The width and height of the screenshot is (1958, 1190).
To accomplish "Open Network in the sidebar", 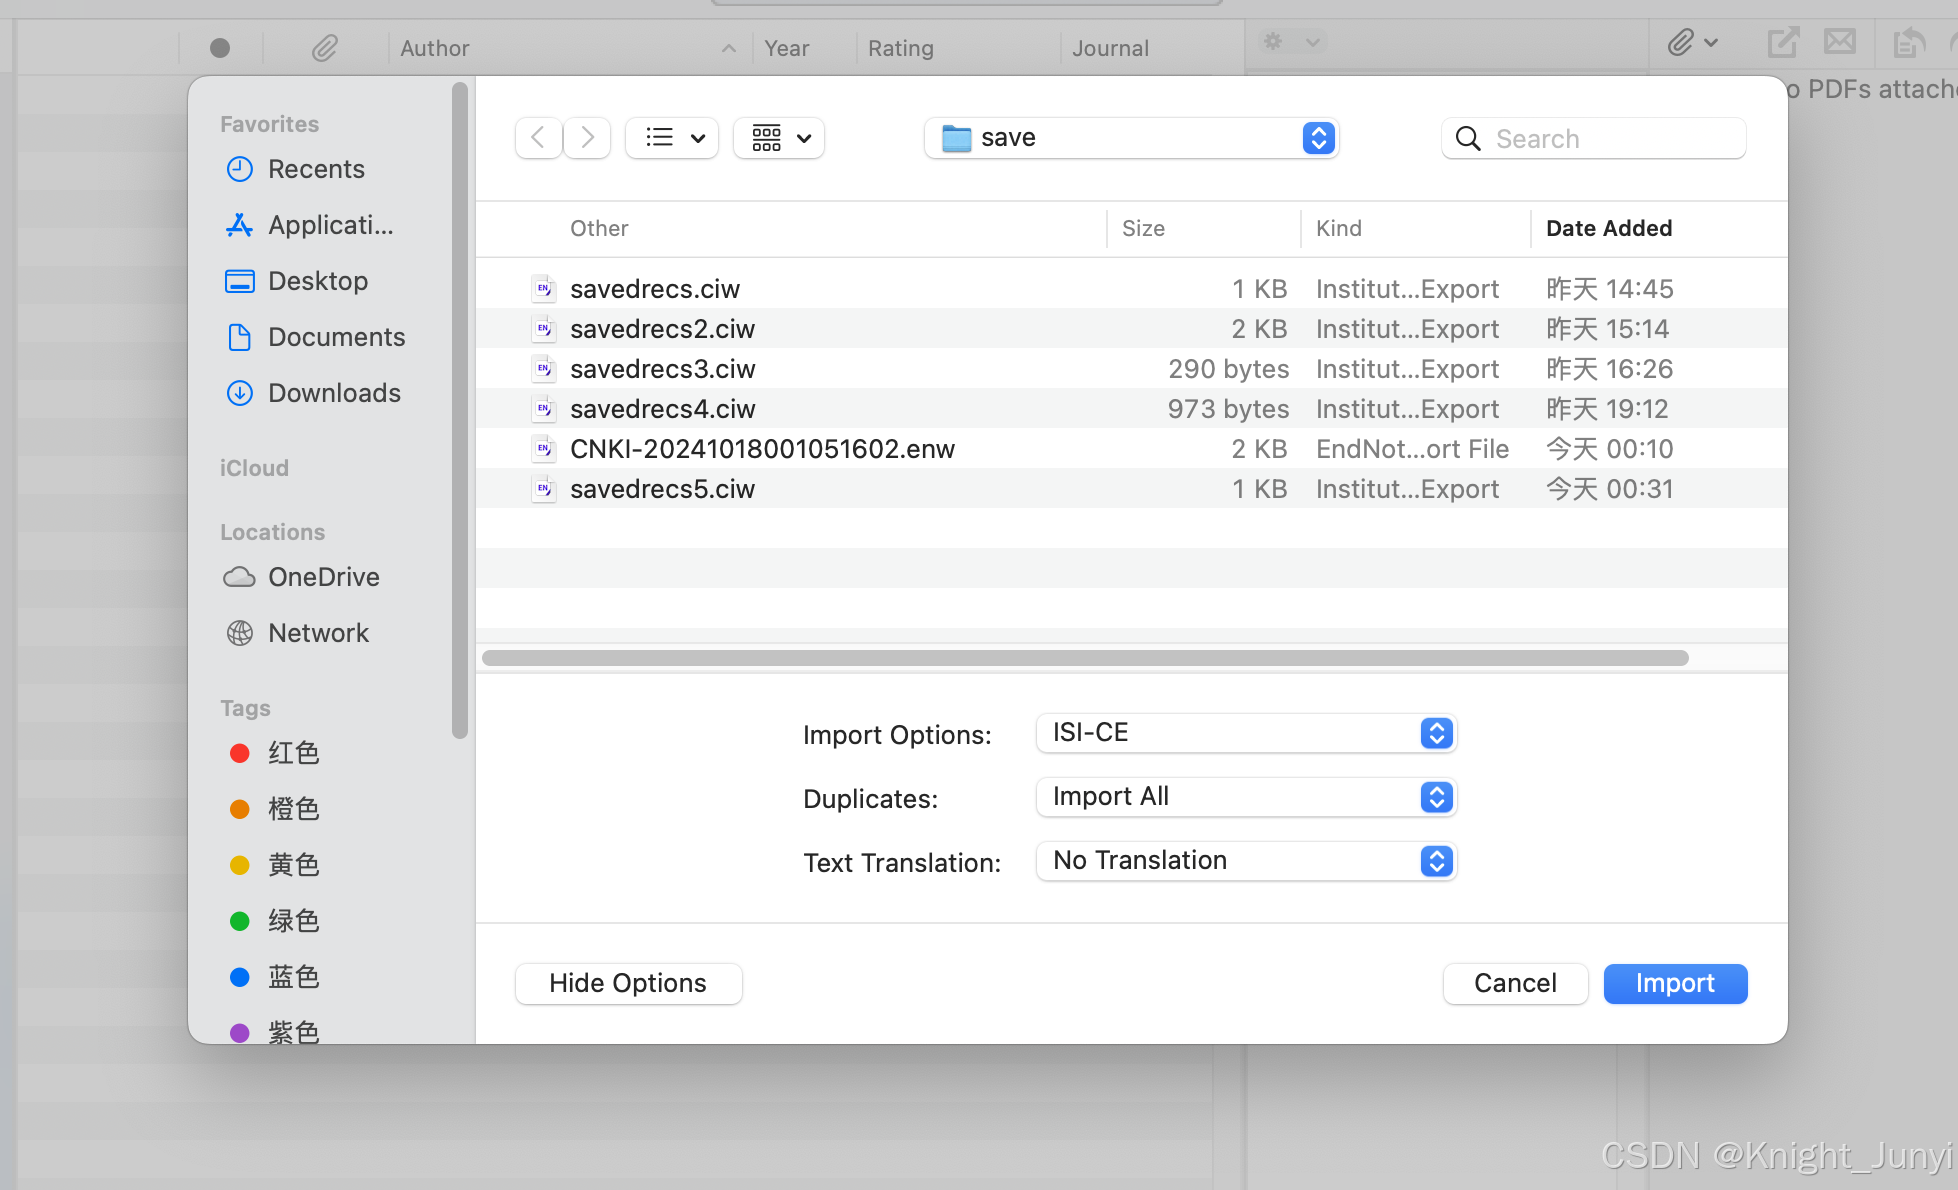I will (x=318, y=633).
